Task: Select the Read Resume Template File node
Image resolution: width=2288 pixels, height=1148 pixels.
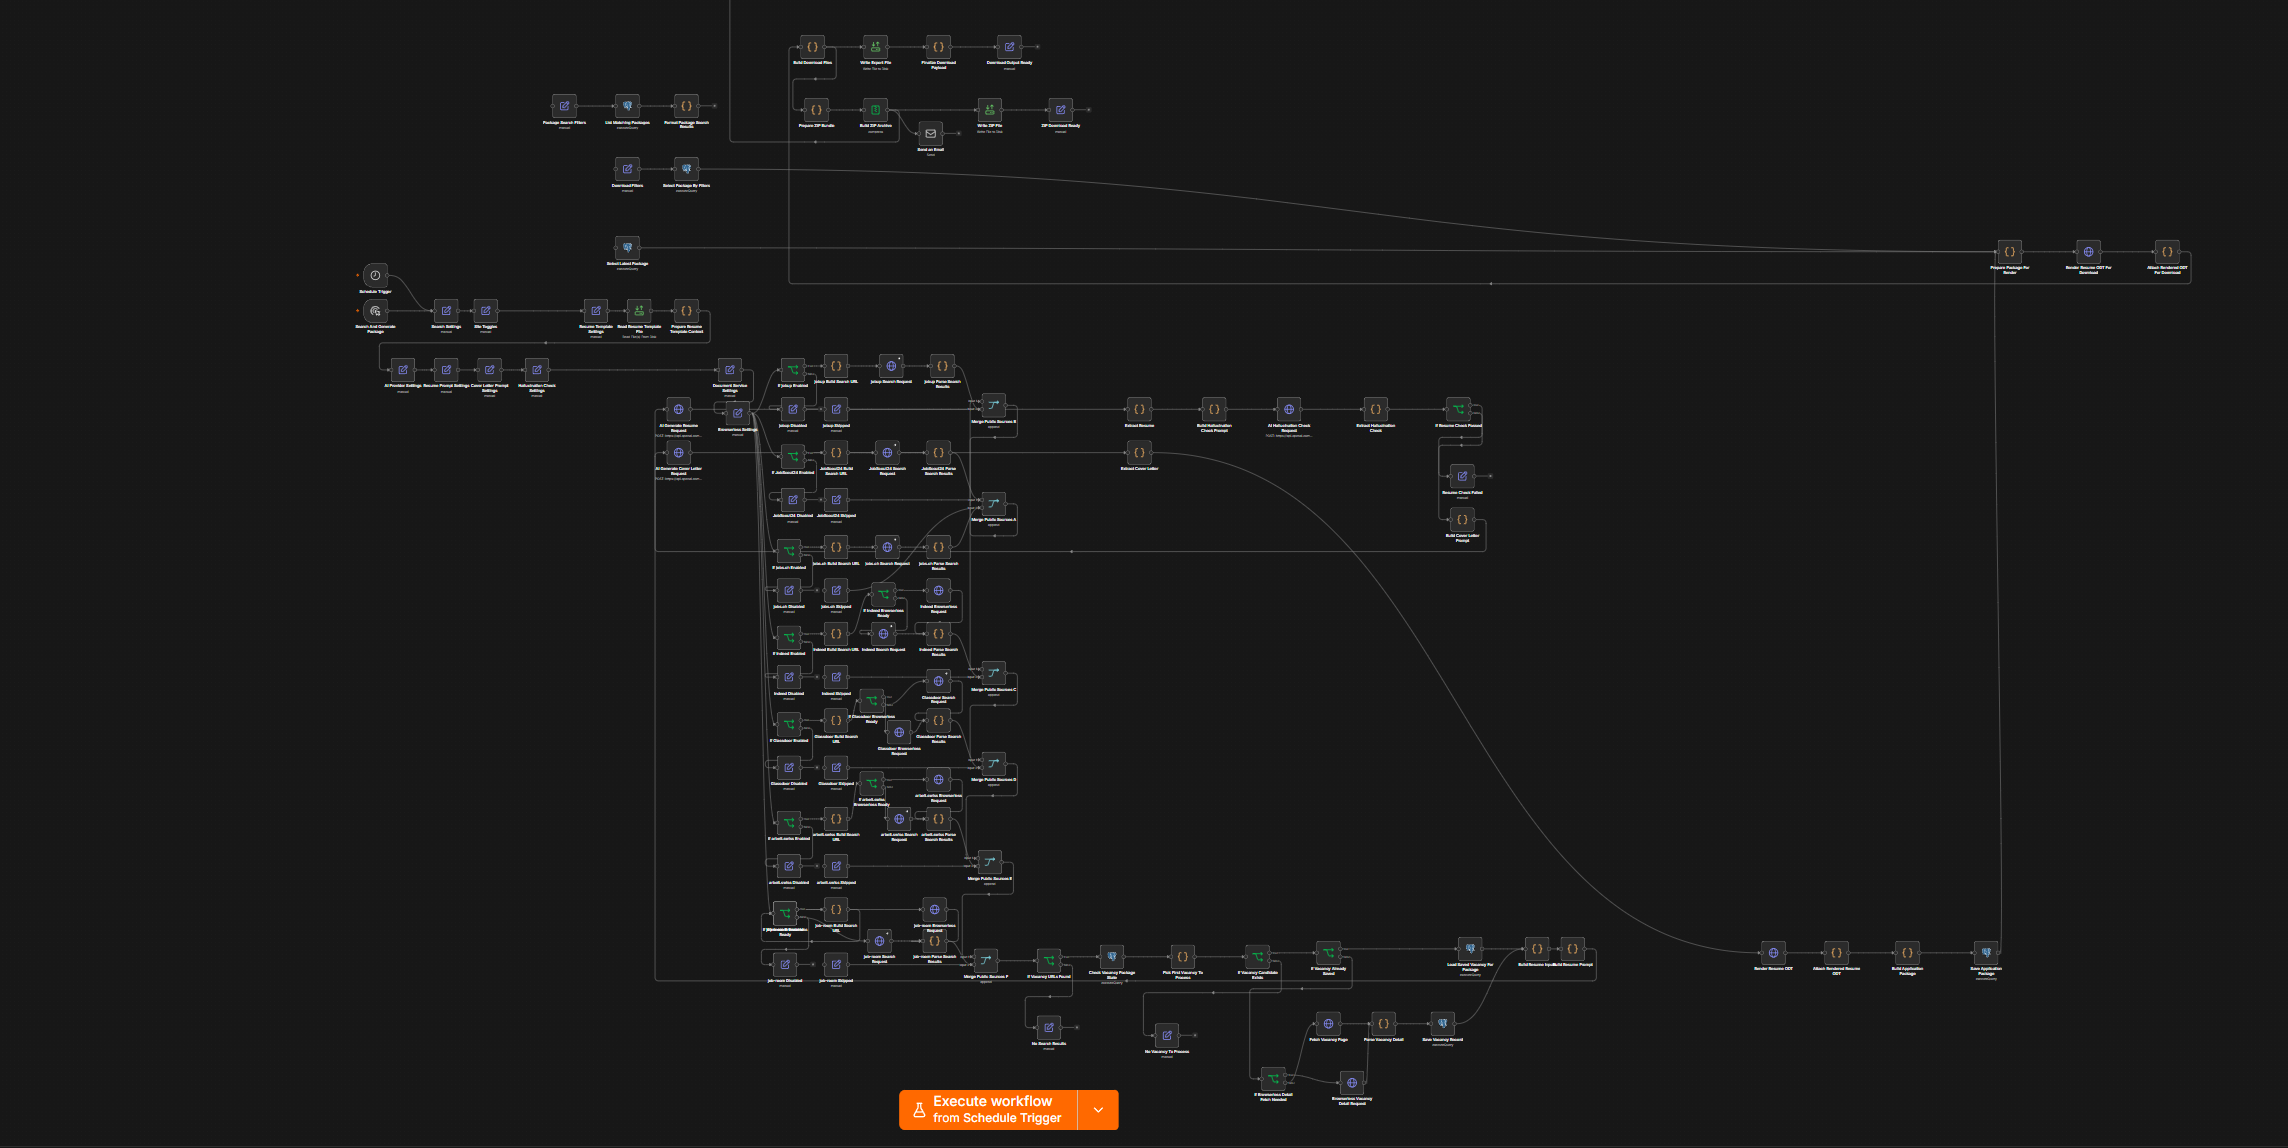Action: click(x=639, y=310)
